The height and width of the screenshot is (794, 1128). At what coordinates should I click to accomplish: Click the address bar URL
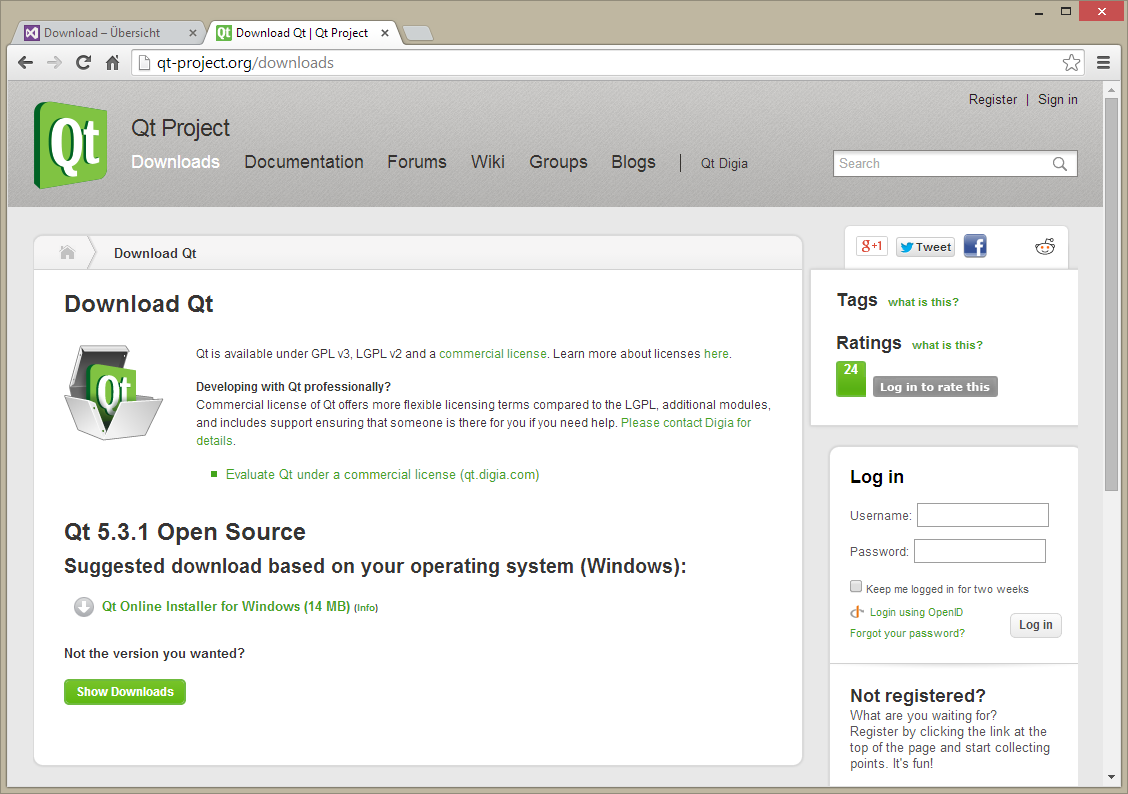coord(245,63)
